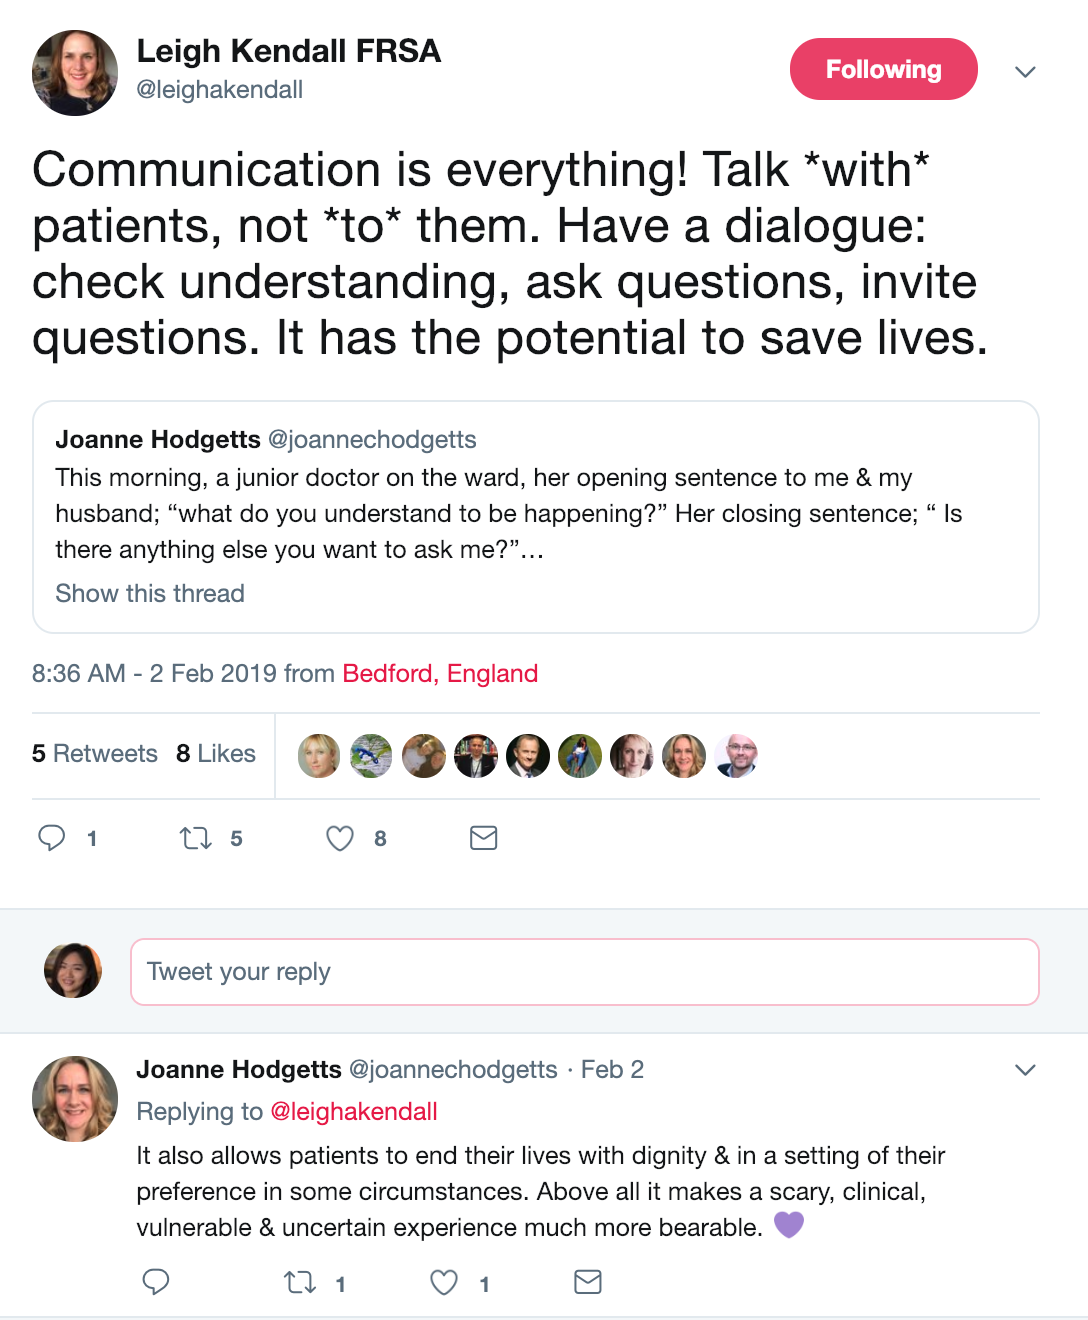
Task: Open Leigh Kendall's profile picture
Action: point(75,73)
